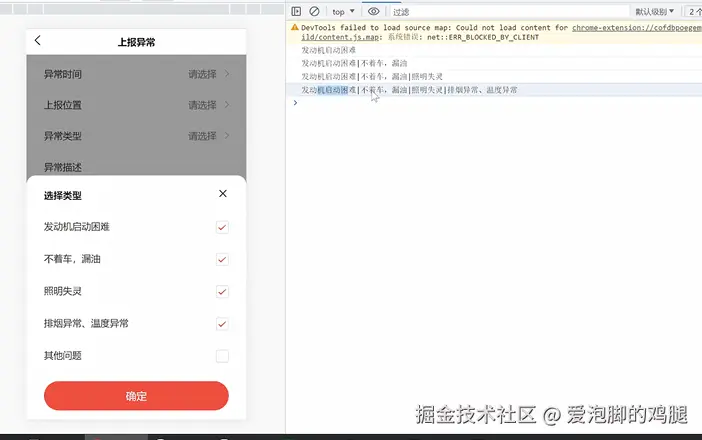Click console log ending with 温度异常
Screen dimensions: 702x440
point(409,90)
